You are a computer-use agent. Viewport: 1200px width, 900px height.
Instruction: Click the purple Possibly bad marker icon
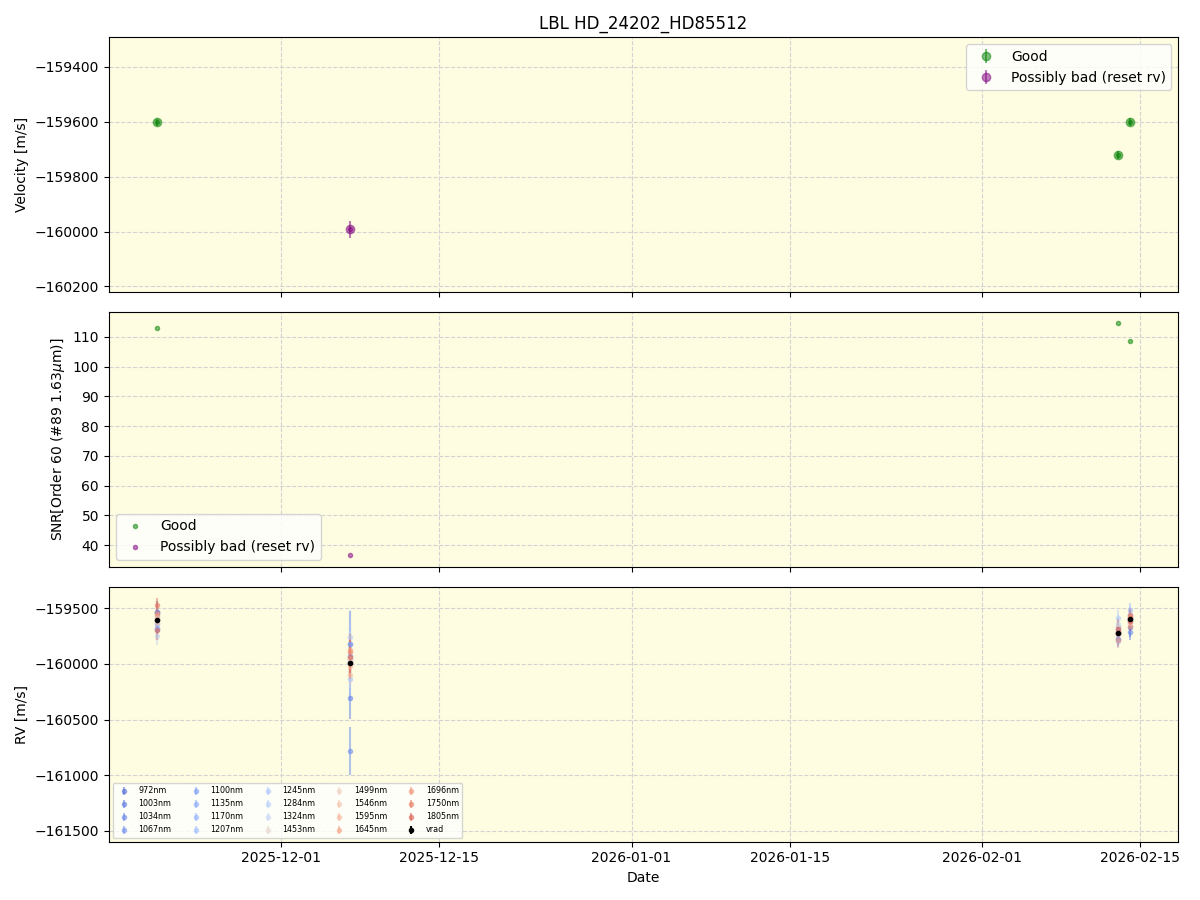coord(986,77)
